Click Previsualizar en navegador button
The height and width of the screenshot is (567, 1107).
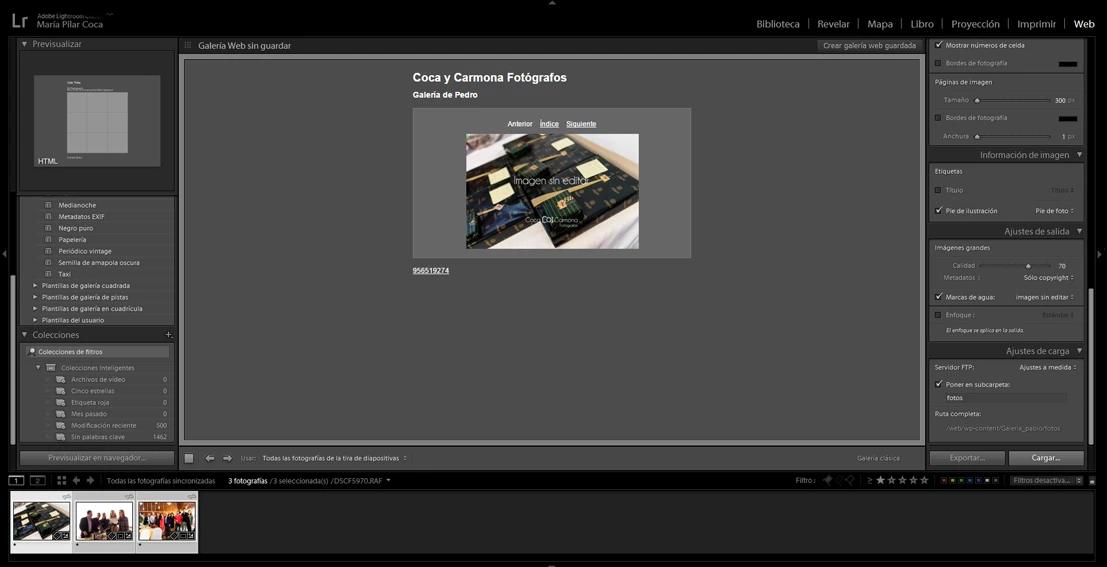pyautogui.click(x=97, y=458)
